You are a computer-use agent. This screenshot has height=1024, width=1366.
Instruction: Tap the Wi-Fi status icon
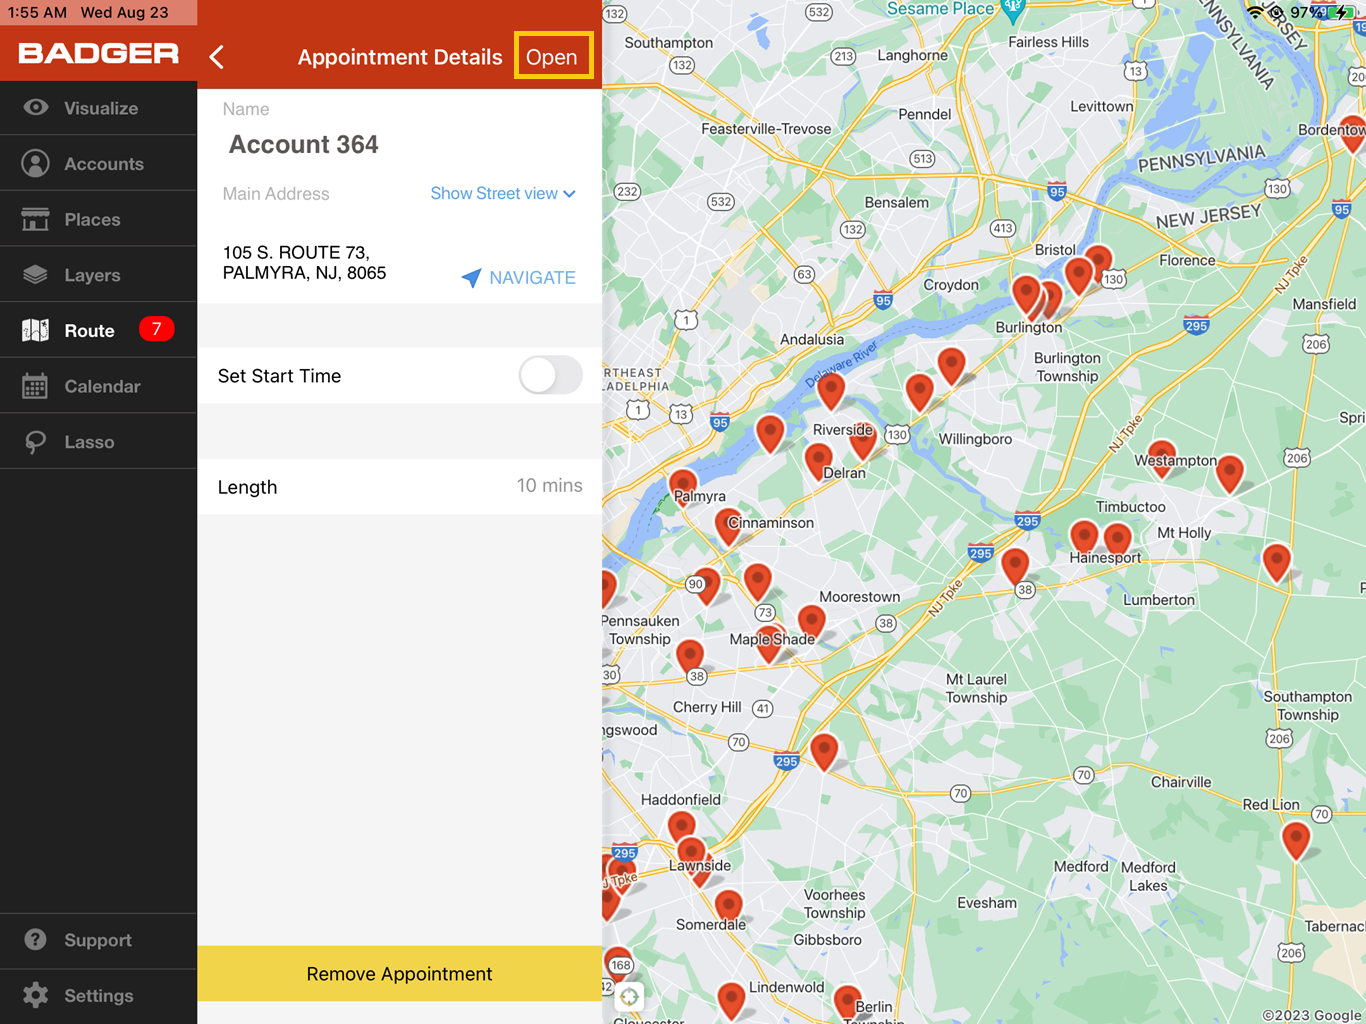(1255, 12)
